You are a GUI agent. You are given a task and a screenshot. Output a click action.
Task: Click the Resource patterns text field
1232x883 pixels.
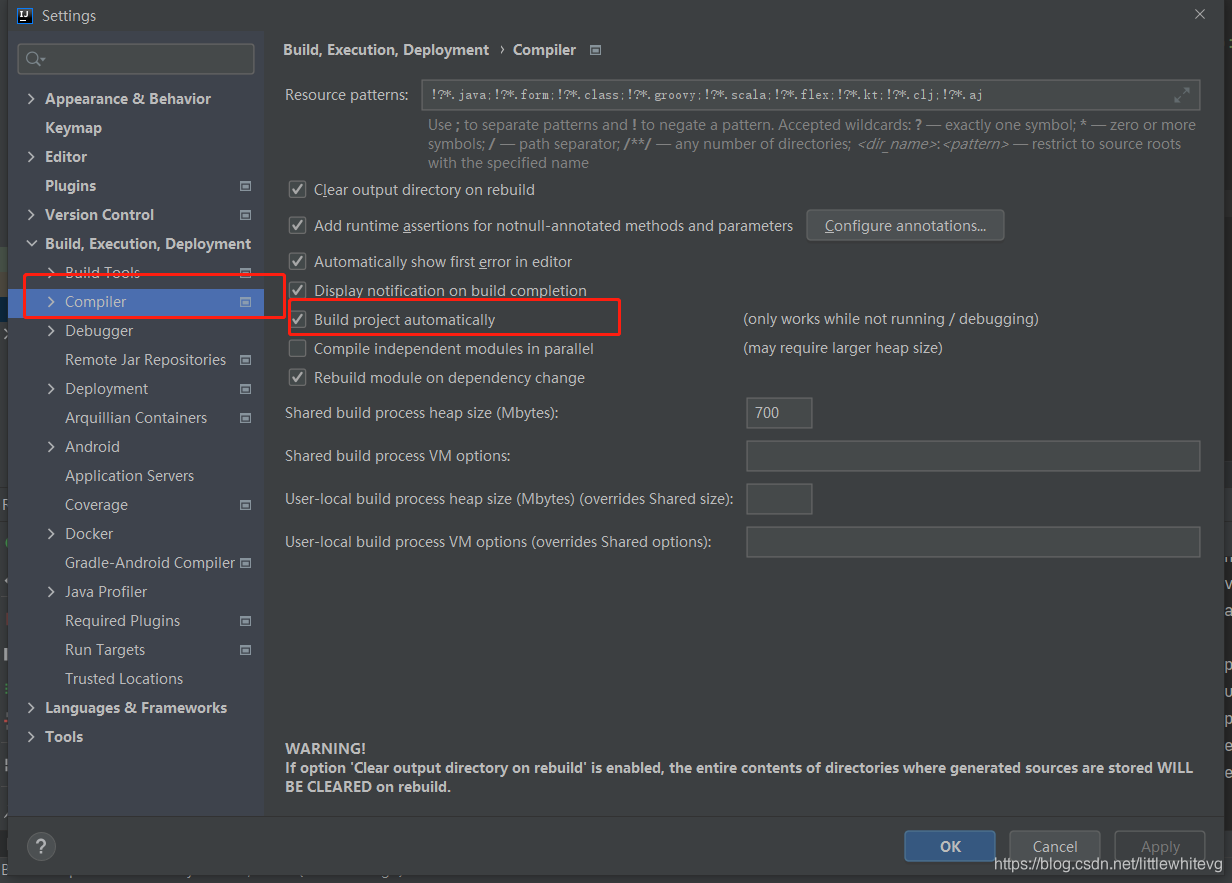click(x=810, y=95)
